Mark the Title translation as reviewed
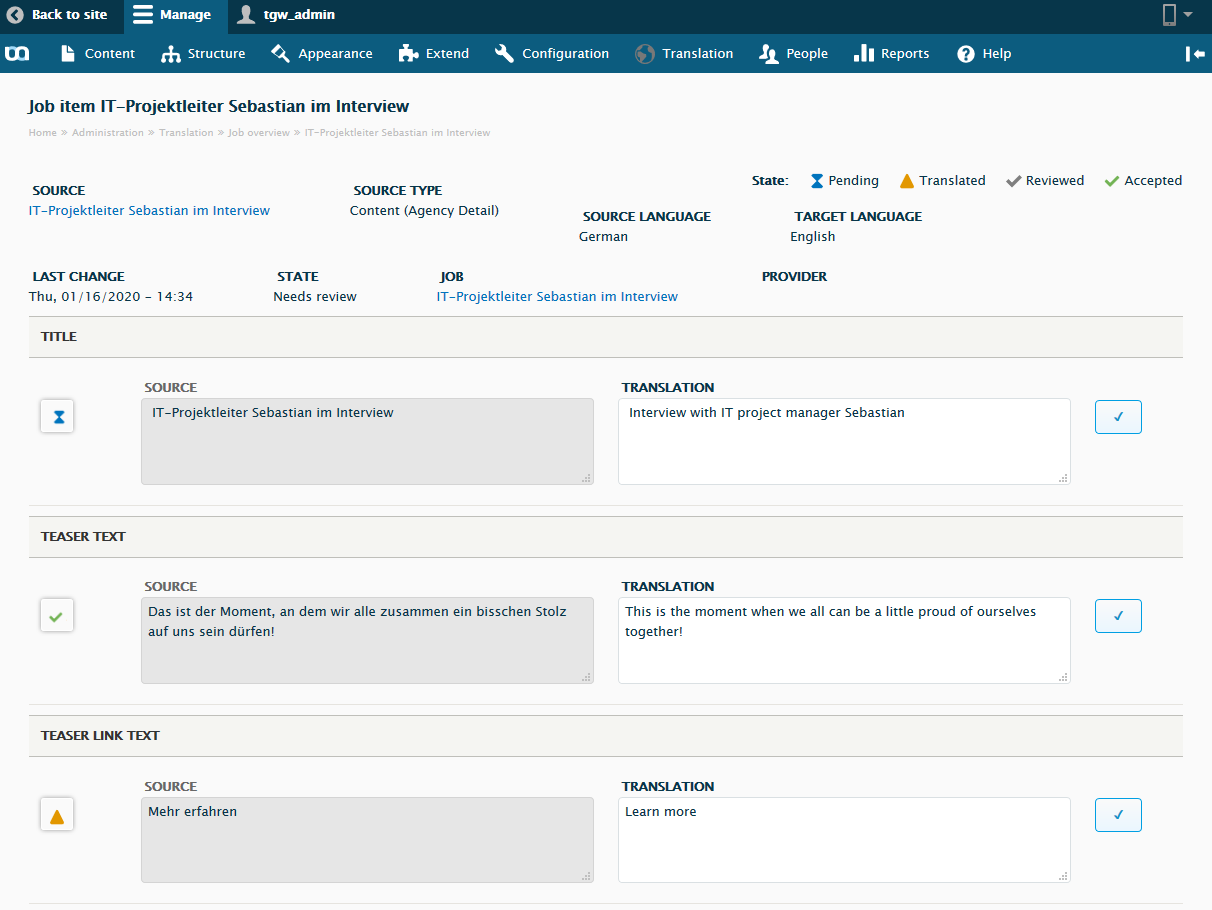This screenshot has height=910, width=1212. [1118, 417]
